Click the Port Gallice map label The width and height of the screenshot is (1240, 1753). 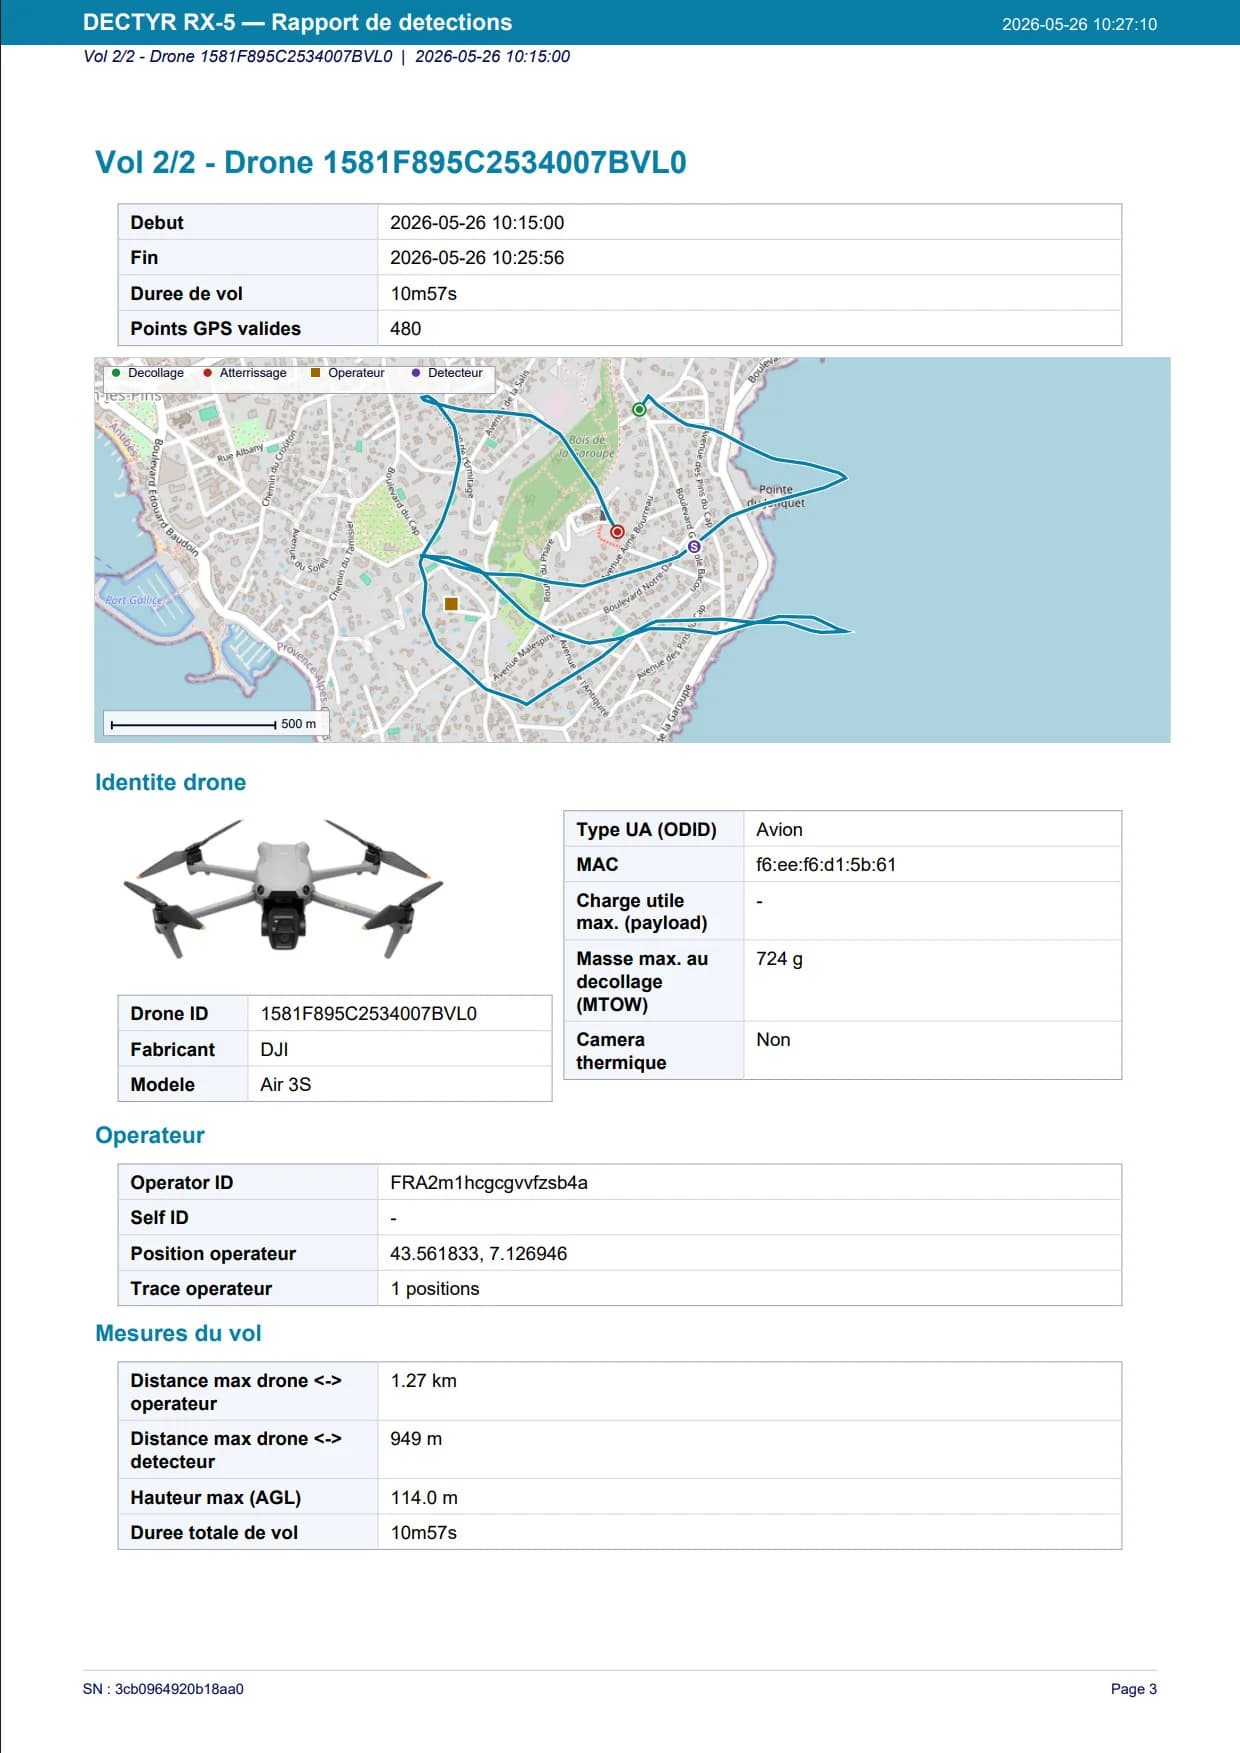tap(133, 601)
